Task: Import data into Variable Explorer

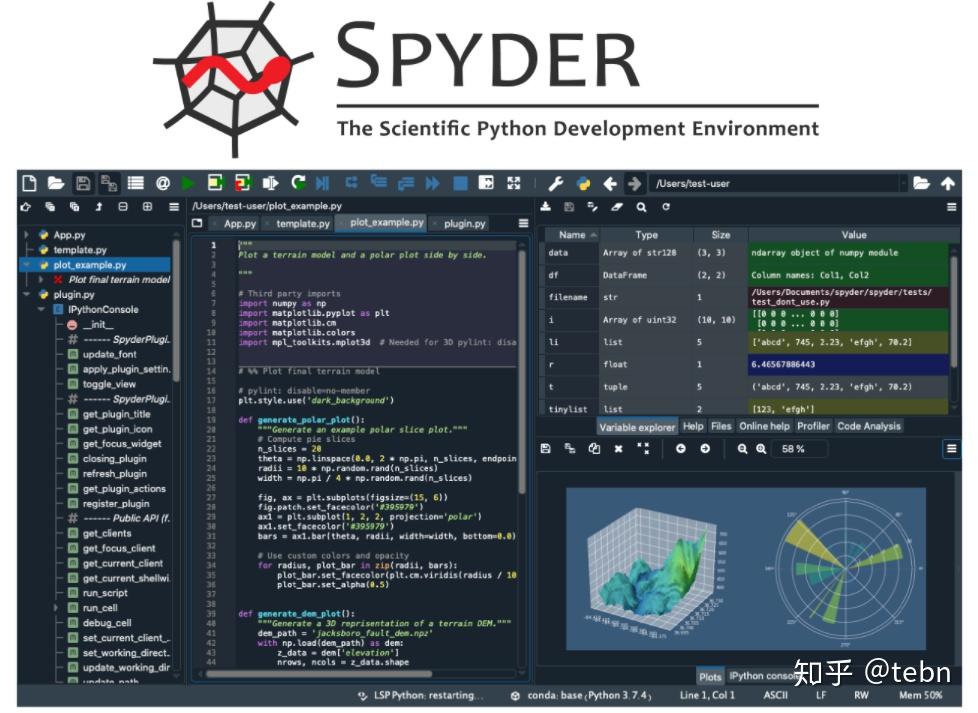Action: click(x=546, y=206)
